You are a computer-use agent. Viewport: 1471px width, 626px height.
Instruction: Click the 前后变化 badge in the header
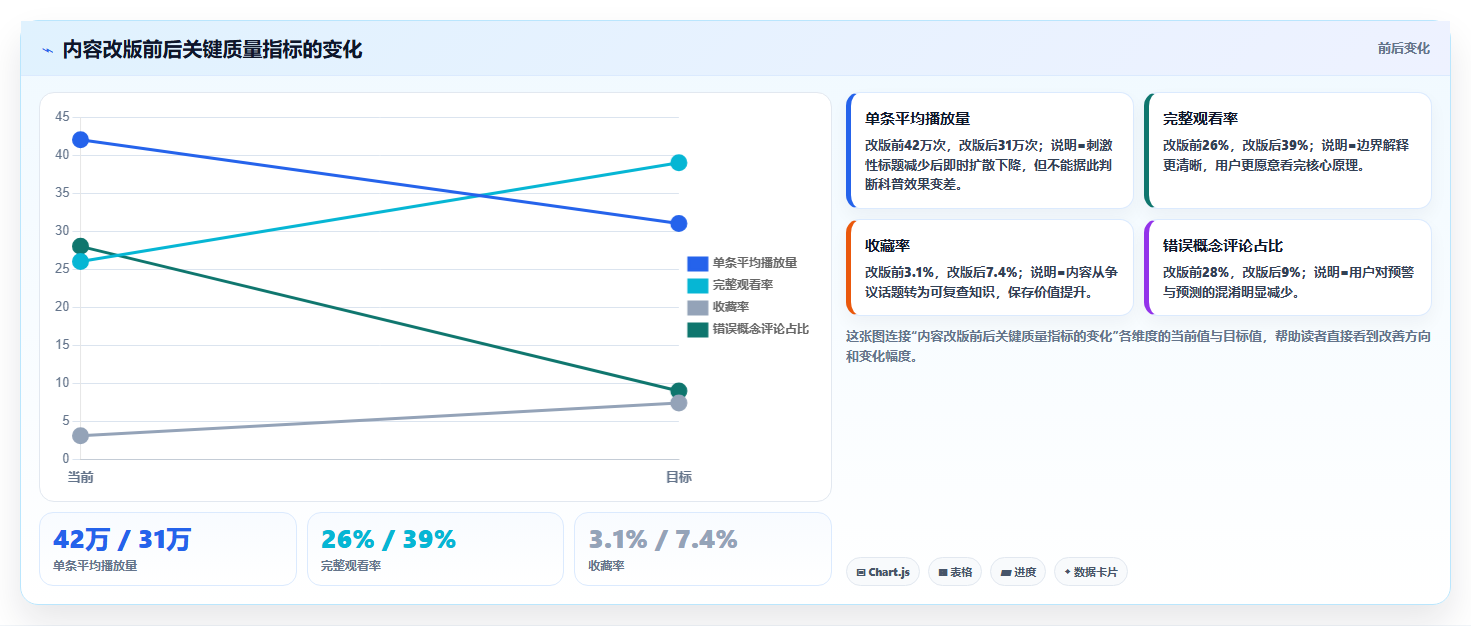pyautogui.click(x=1403, y=48)
